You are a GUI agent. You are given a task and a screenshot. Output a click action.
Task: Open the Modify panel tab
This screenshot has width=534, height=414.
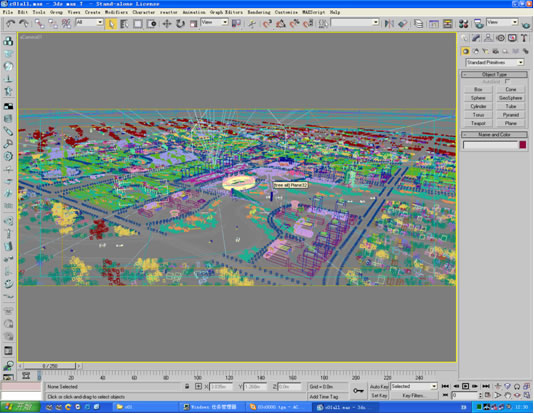point(476,38)
